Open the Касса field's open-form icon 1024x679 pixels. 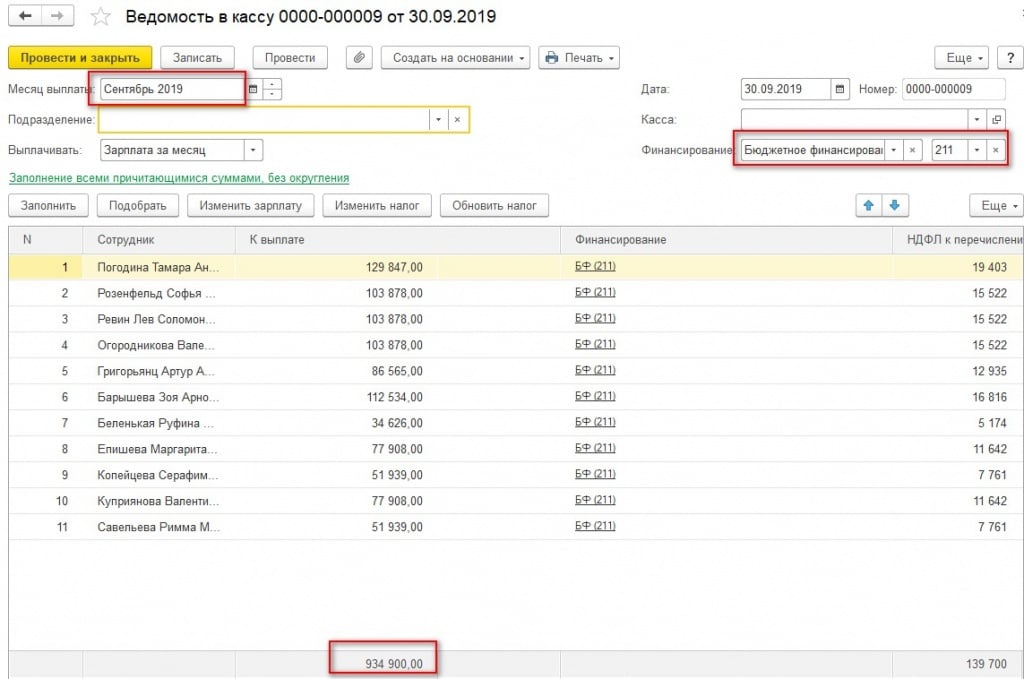pos(996,119)
